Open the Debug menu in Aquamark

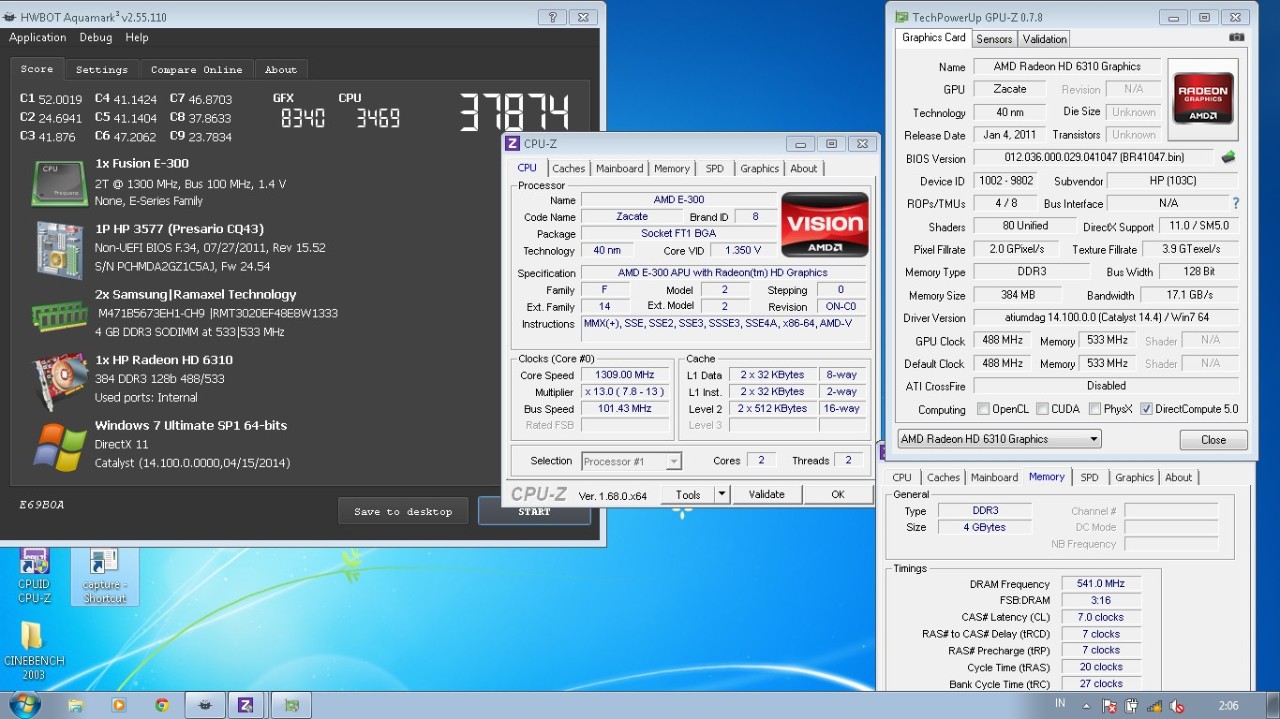[x=96, y=37]
